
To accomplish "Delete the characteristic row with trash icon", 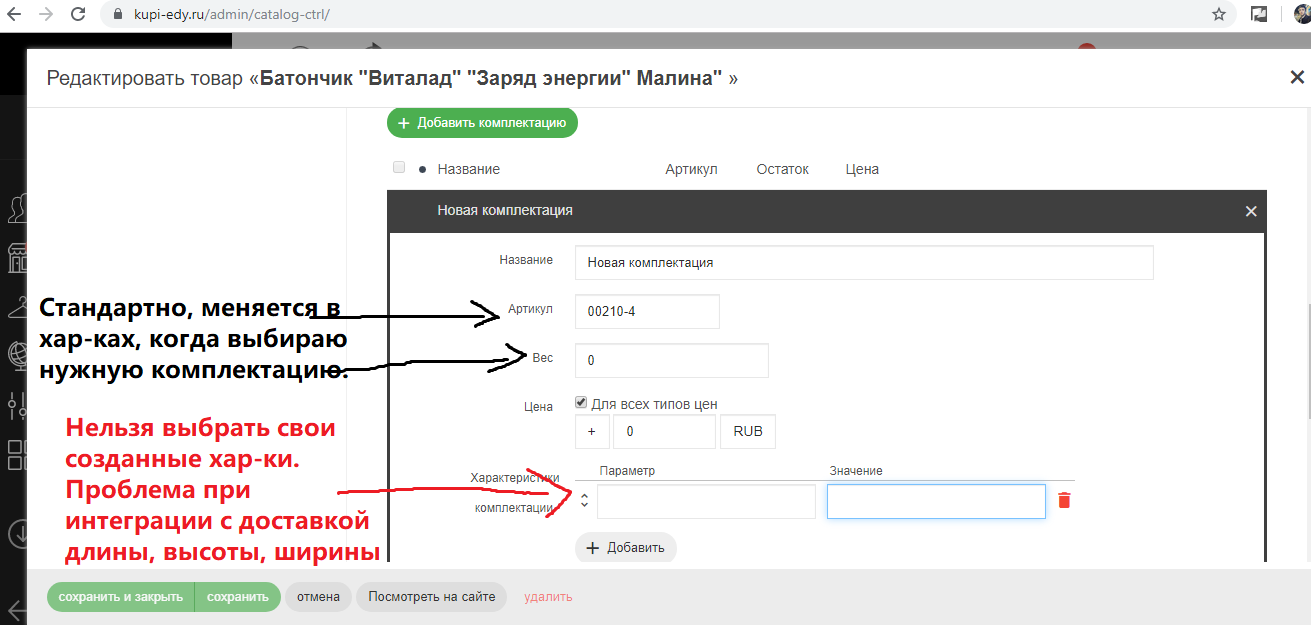I will pyautogui.click(x=1064, y=500).
